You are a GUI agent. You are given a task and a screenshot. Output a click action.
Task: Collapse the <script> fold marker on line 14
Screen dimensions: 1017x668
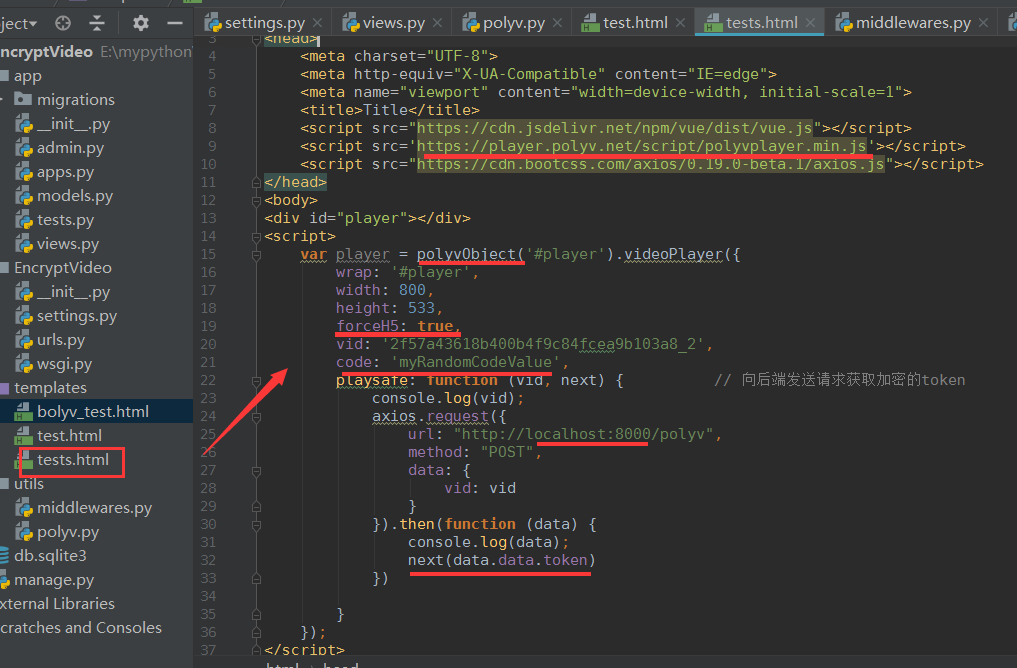[x=256, y=237]
